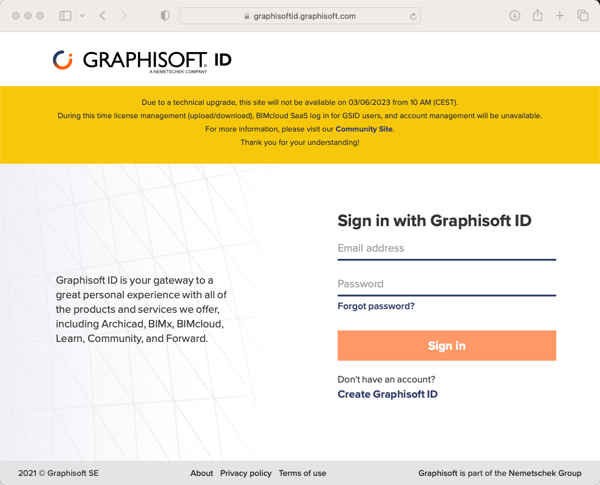
Task: Open the Safari share icon
Action: tap(537, 15)
